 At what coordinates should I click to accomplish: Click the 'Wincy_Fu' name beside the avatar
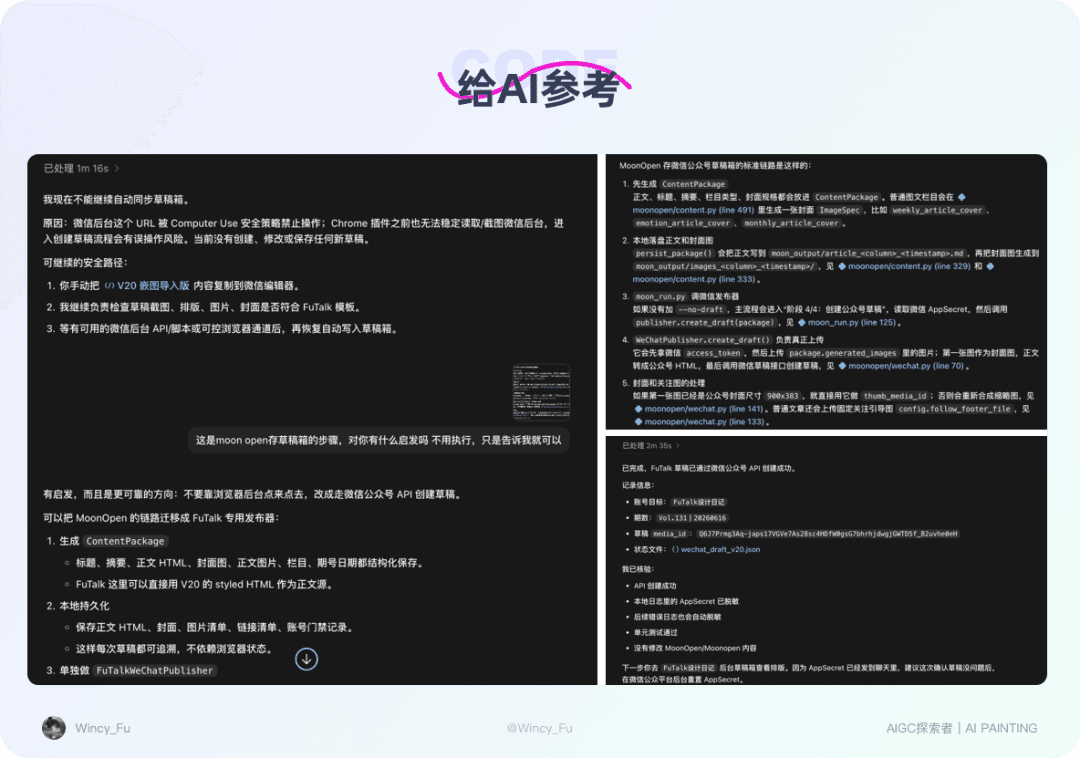103,728
